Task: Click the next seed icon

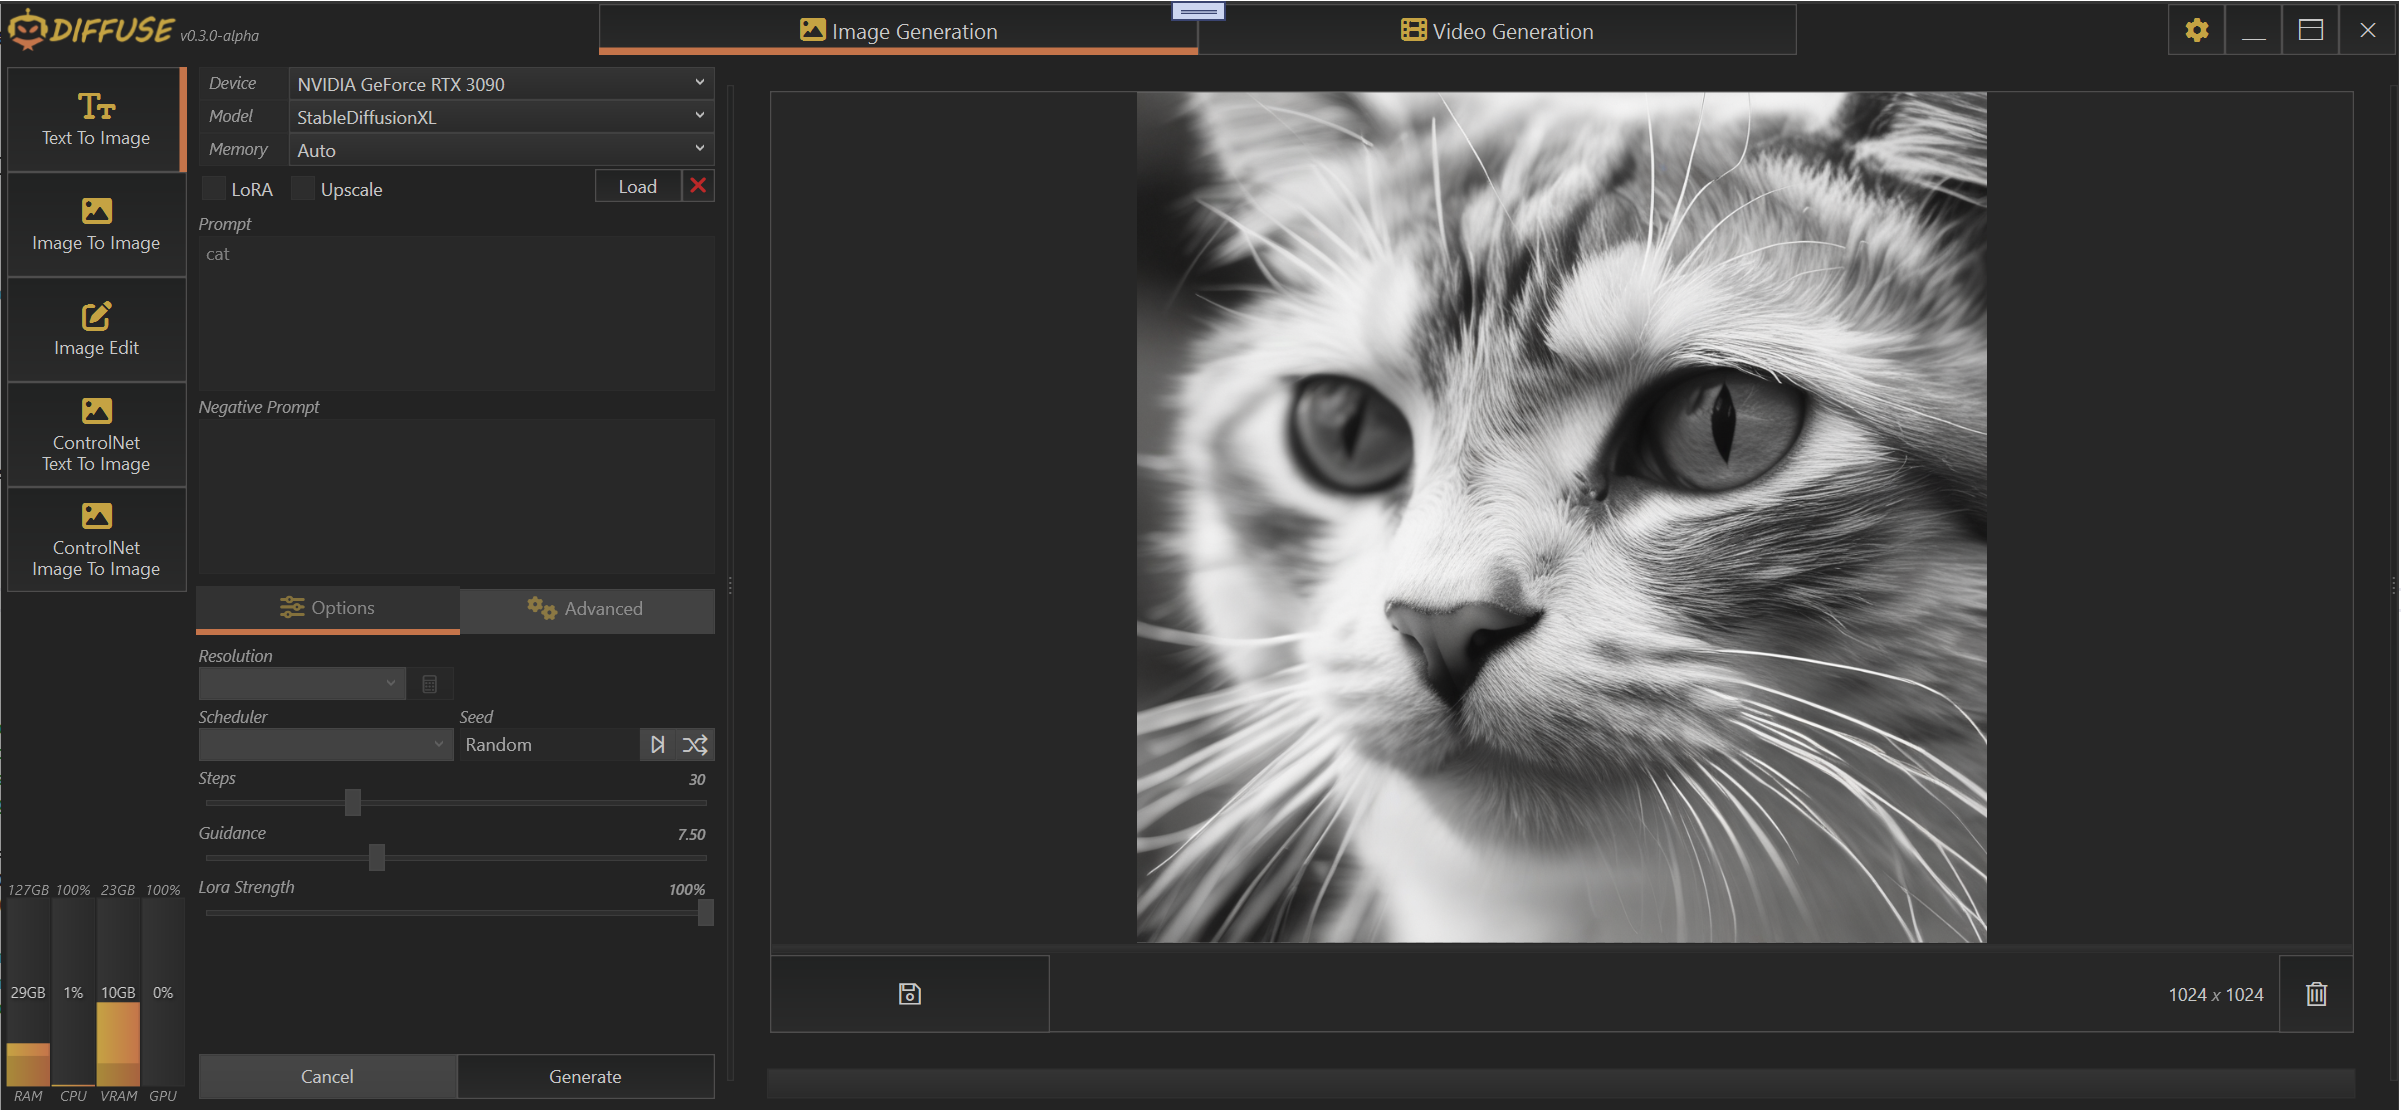Action: pos(657,744)
